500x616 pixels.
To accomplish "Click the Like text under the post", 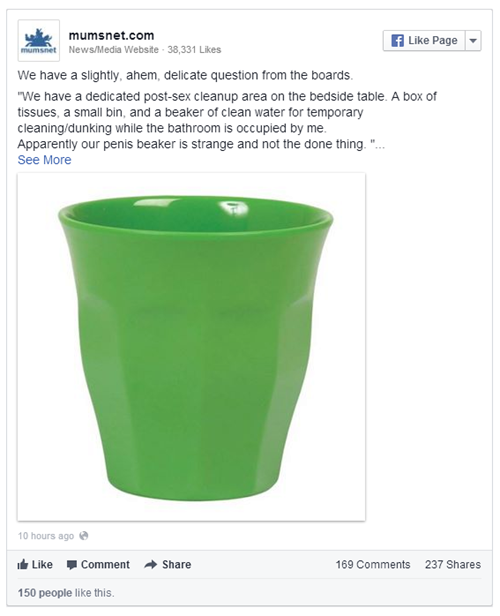I will click(42, 565).
